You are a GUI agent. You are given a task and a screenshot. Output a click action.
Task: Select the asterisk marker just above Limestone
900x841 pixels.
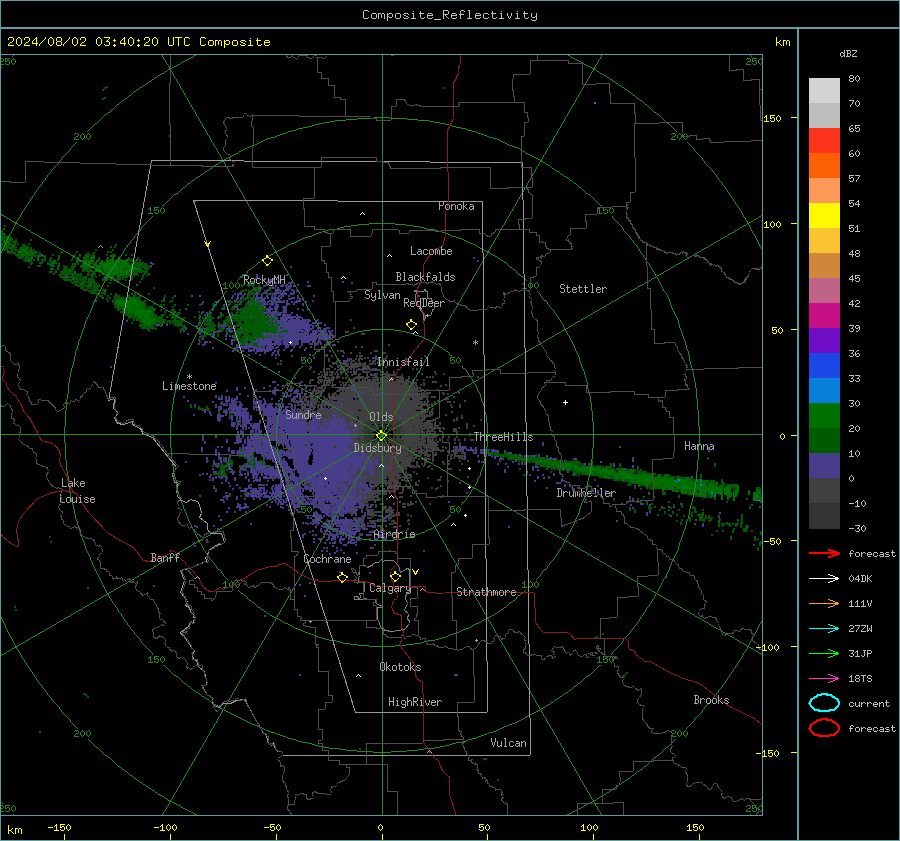click(189, 377)
